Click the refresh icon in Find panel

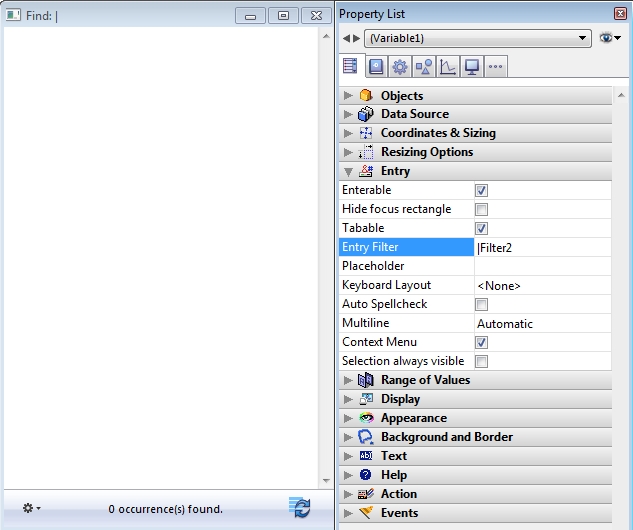[x=300, y=508]
